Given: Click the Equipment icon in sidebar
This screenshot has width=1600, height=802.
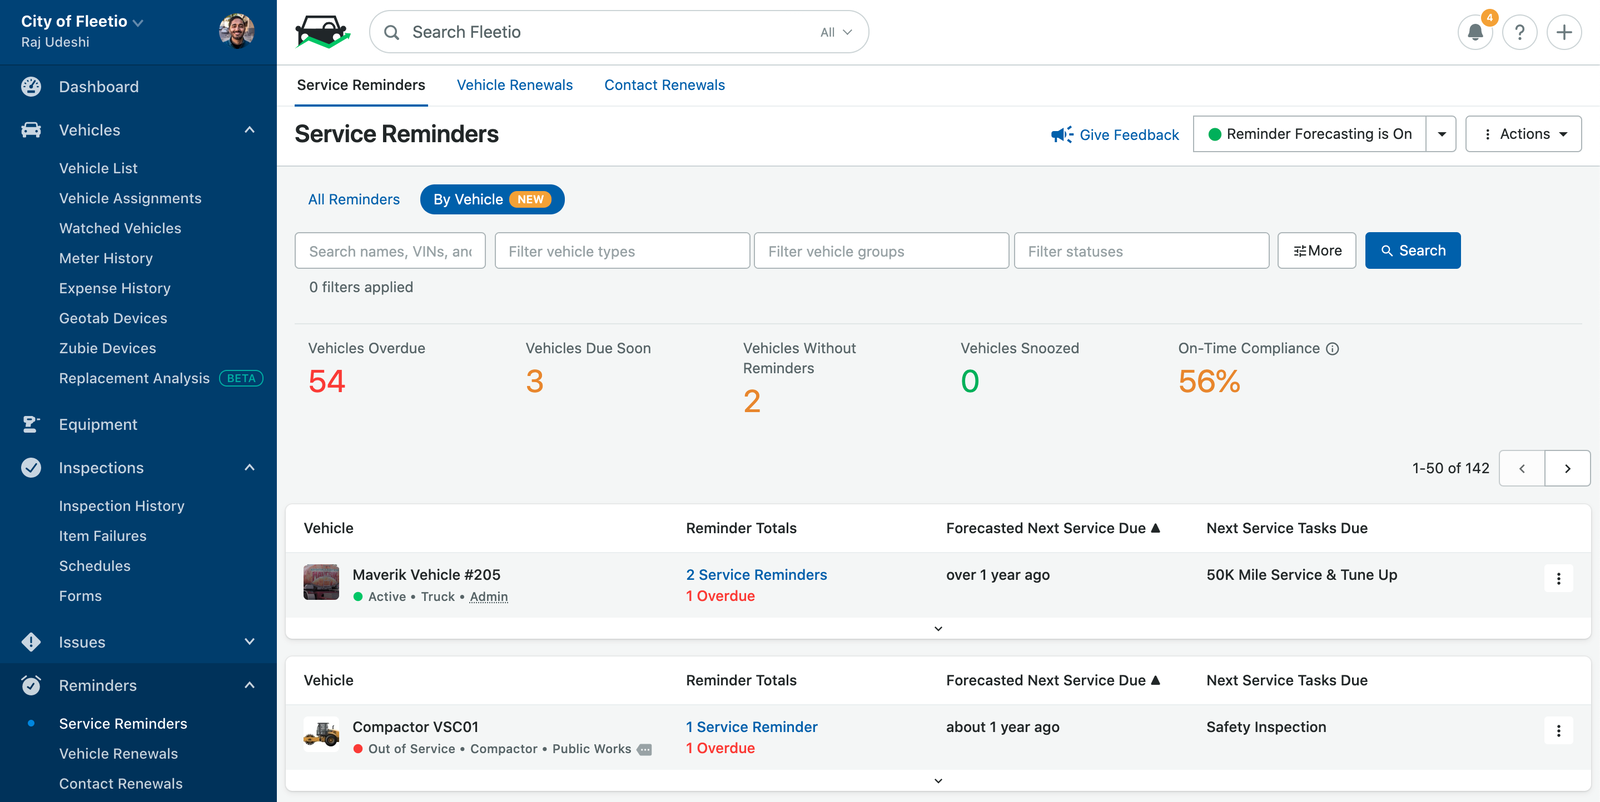Looking at the screenshot, I should (31, 424).
